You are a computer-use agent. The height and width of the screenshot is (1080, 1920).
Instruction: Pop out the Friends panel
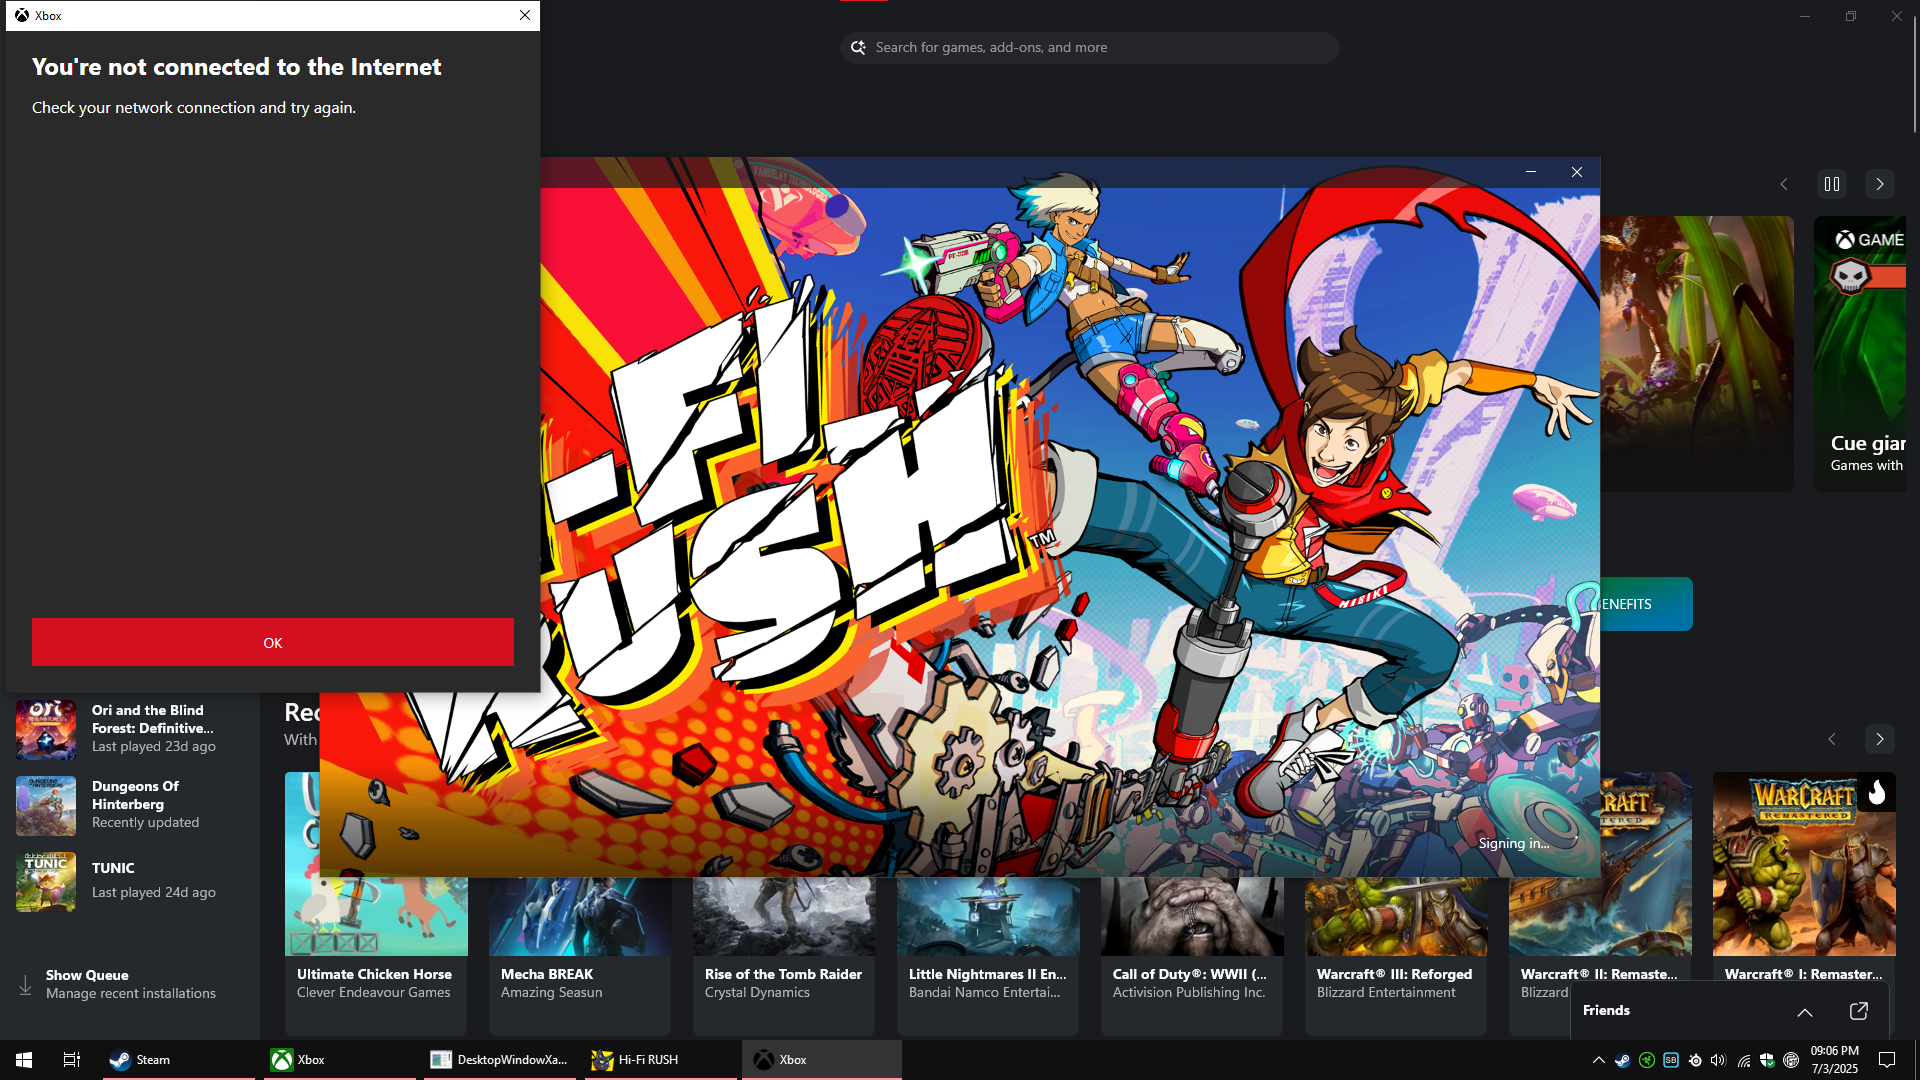coord(1859,1011)
